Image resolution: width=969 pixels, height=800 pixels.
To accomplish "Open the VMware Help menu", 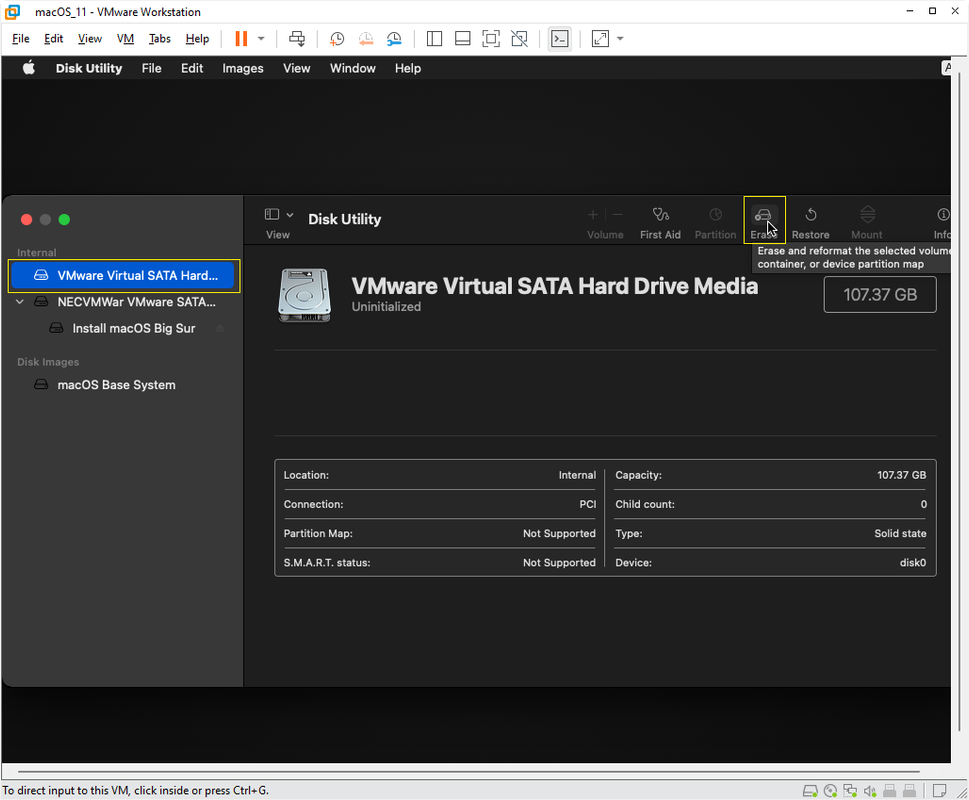I will tap(197, 39).
